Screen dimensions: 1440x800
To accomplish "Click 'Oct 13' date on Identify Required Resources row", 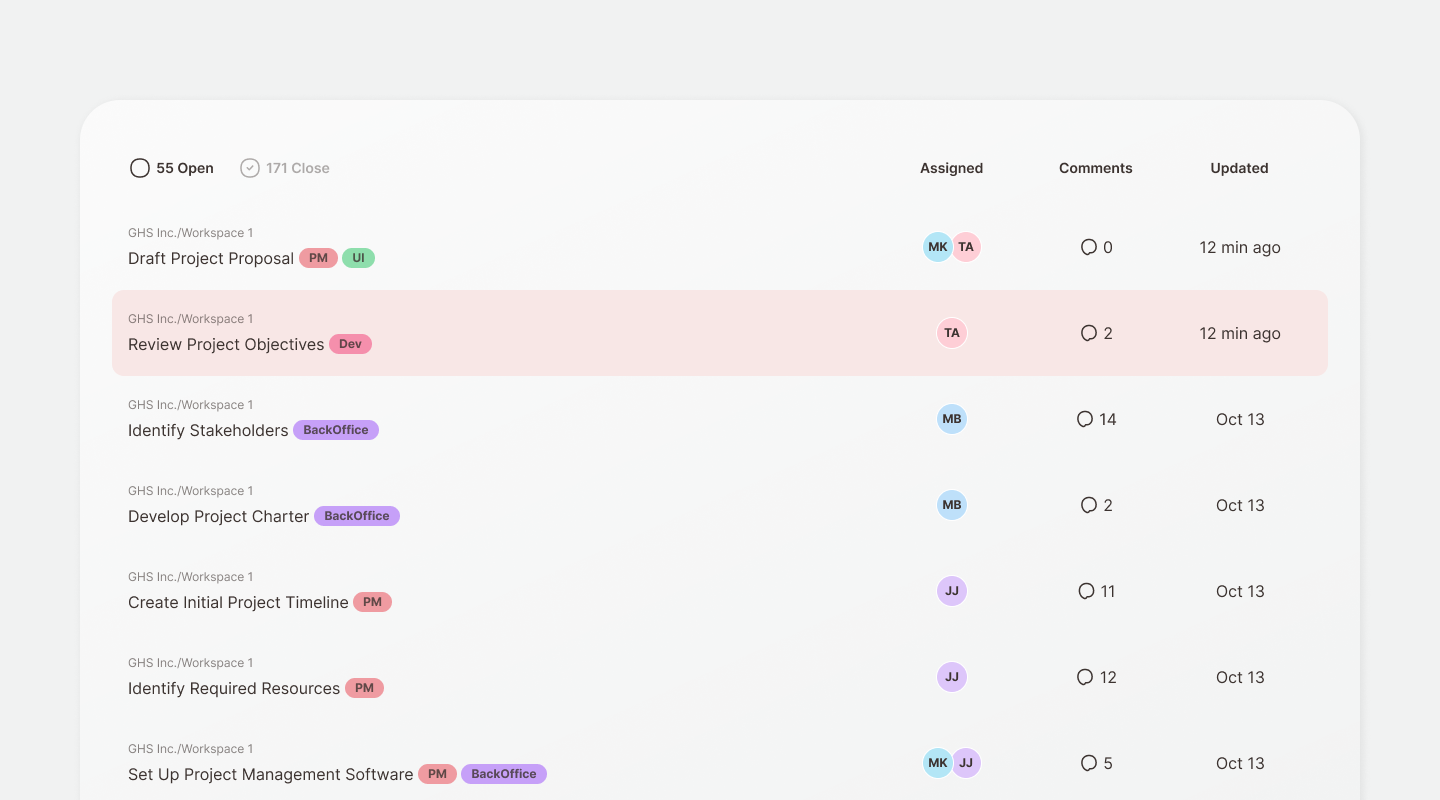I will 1240,677.
